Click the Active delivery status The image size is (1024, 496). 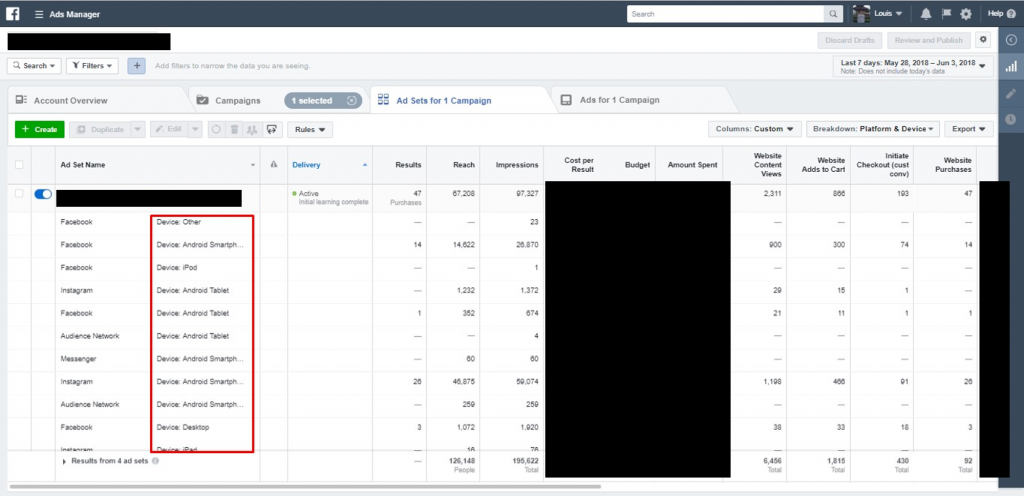pyautogui.click(x=306, y=193)
